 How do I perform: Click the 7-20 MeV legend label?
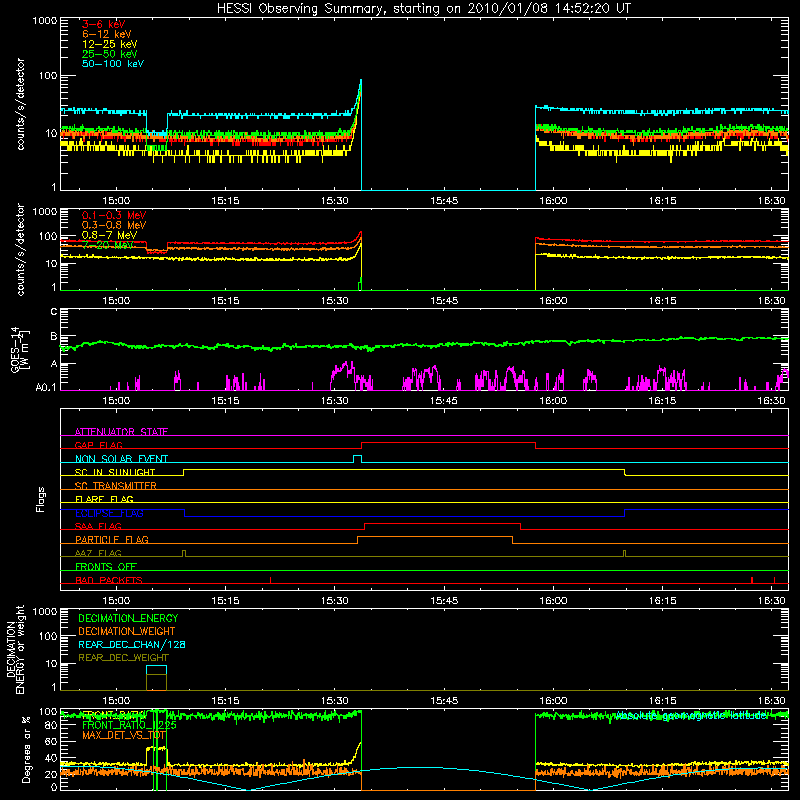[x=108, y=245]
